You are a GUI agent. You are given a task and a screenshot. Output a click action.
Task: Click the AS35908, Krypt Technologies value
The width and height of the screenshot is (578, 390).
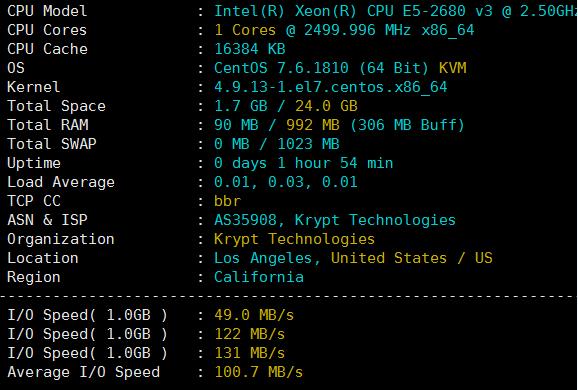click(335, 220)
